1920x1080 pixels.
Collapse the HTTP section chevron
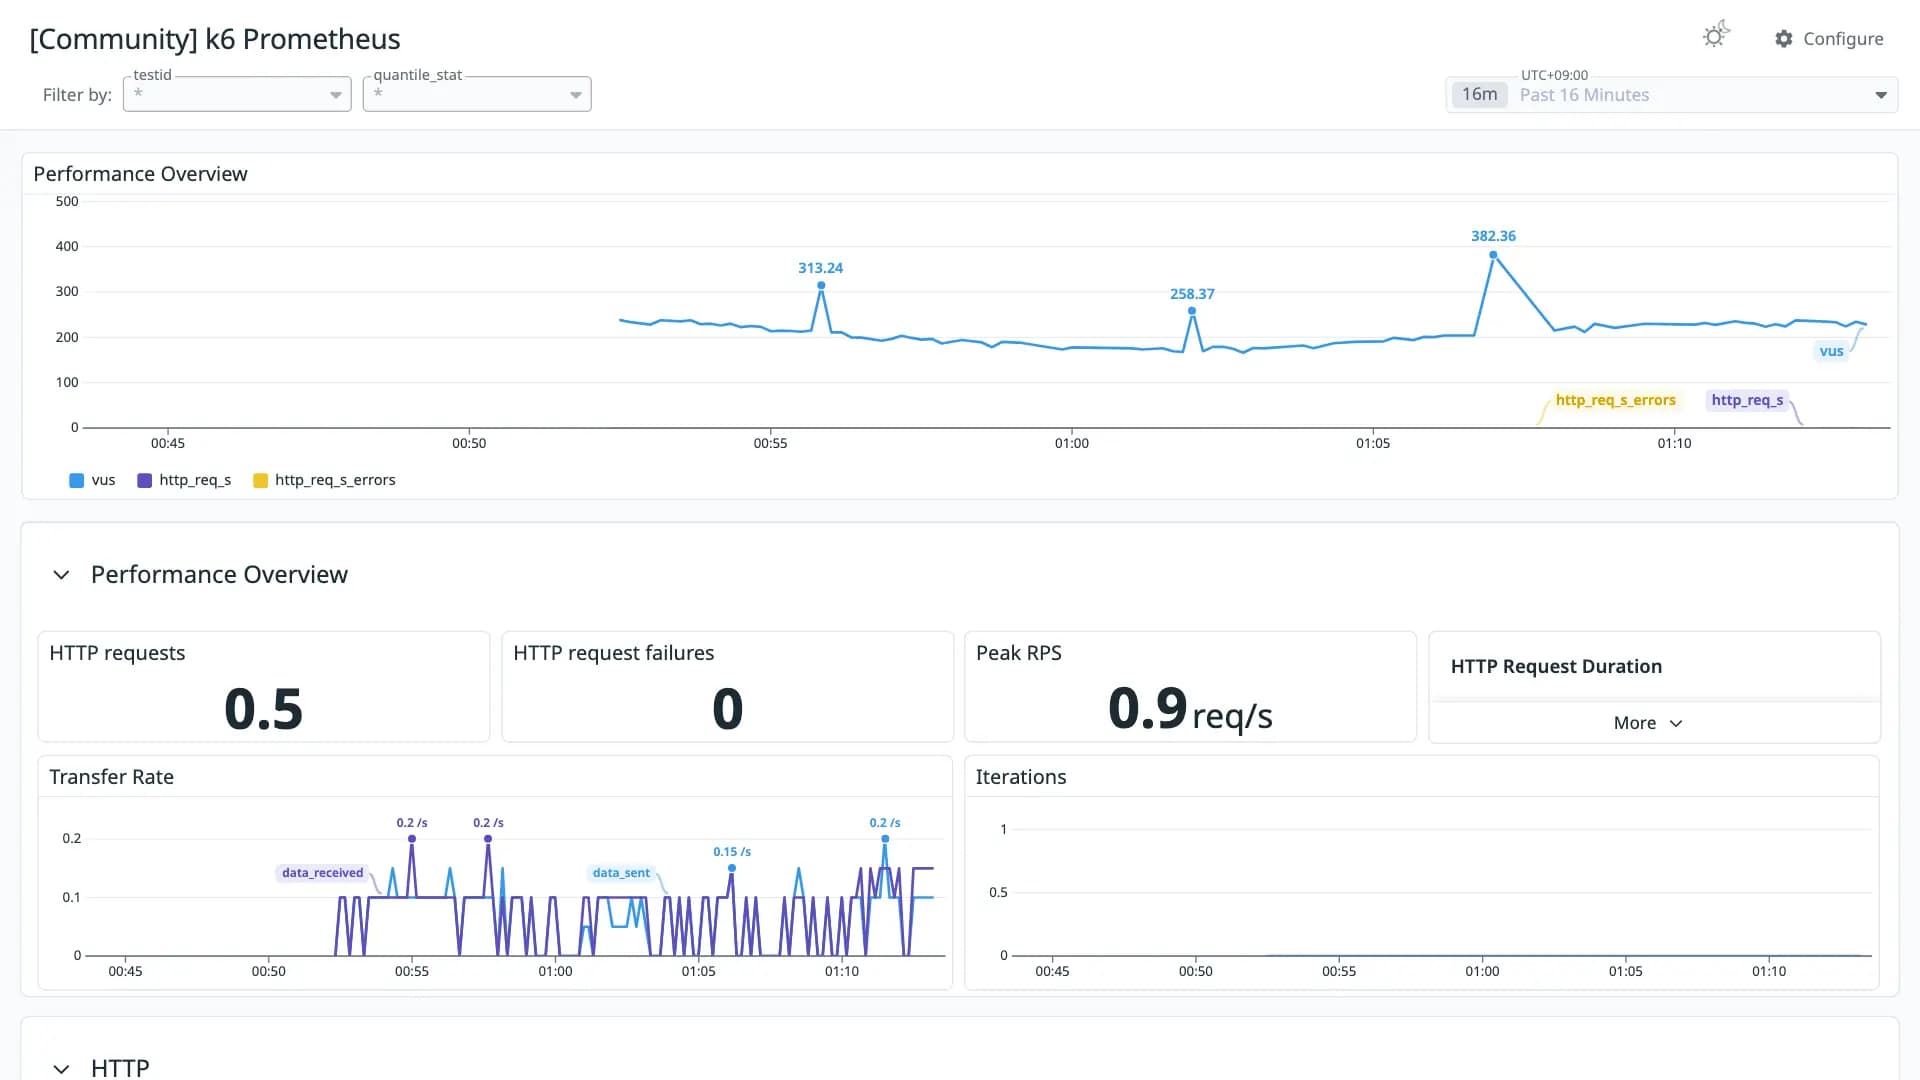tap(61, 1069)
